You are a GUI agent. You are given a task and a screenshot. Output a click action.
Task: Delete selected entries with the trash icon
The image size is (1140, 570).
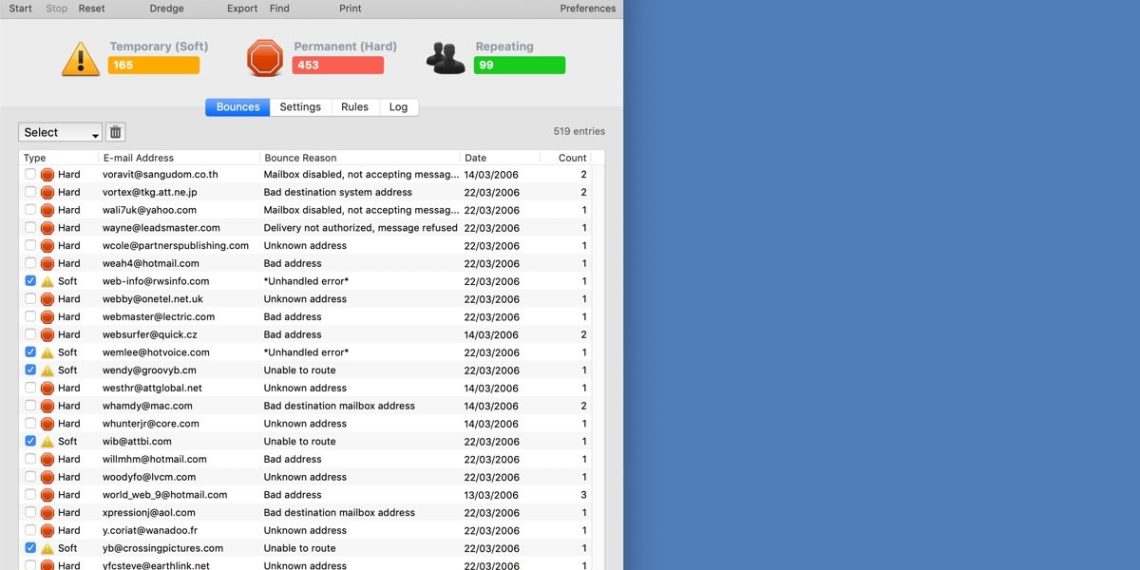pyautogui.click(x=116, y=132)
